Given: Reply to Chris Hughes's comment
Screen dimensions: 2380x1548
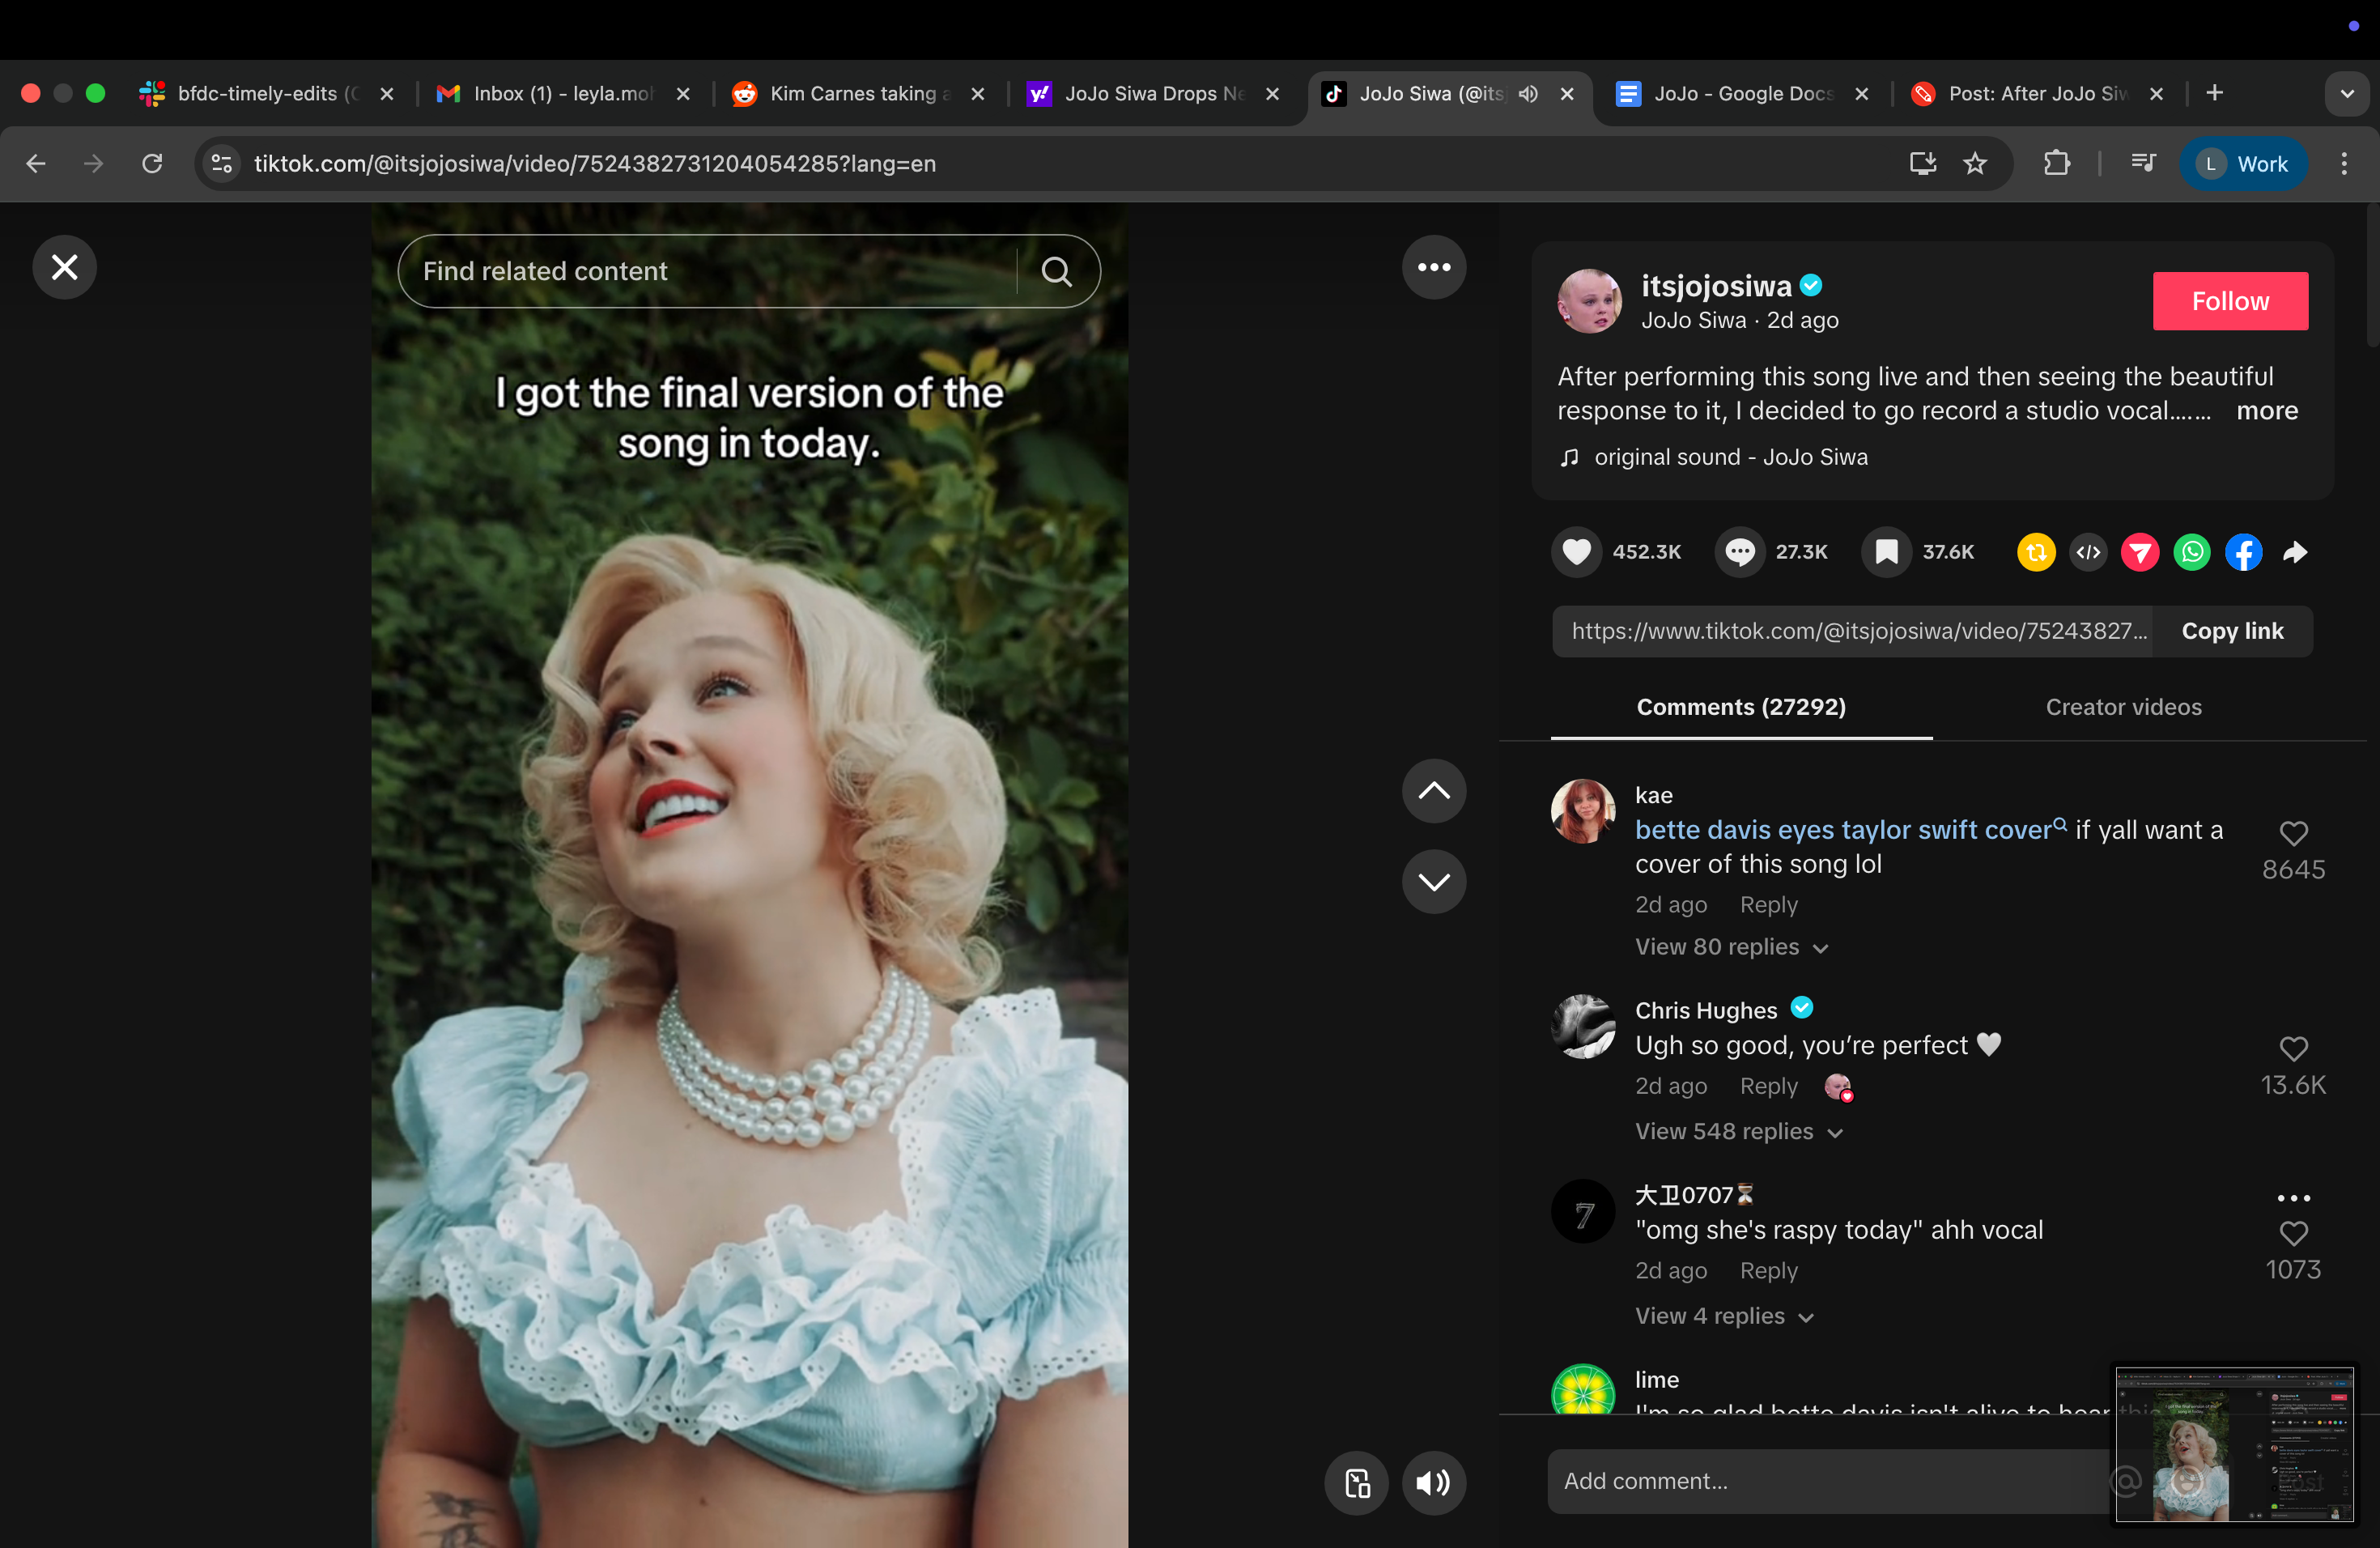Looking at the screenshot, I should tap(1768, 1086).
